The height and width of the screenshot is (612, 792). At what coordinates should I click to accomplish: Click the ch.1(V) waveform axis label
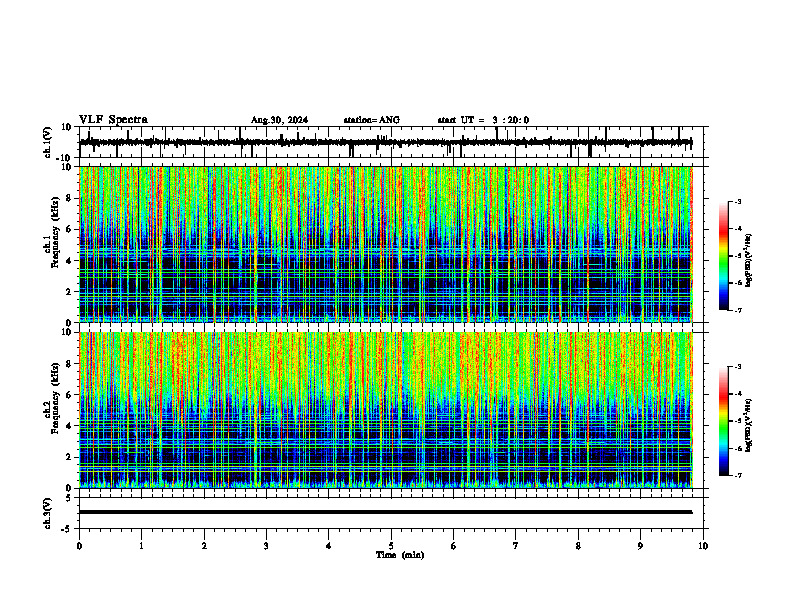pos(48,142)
